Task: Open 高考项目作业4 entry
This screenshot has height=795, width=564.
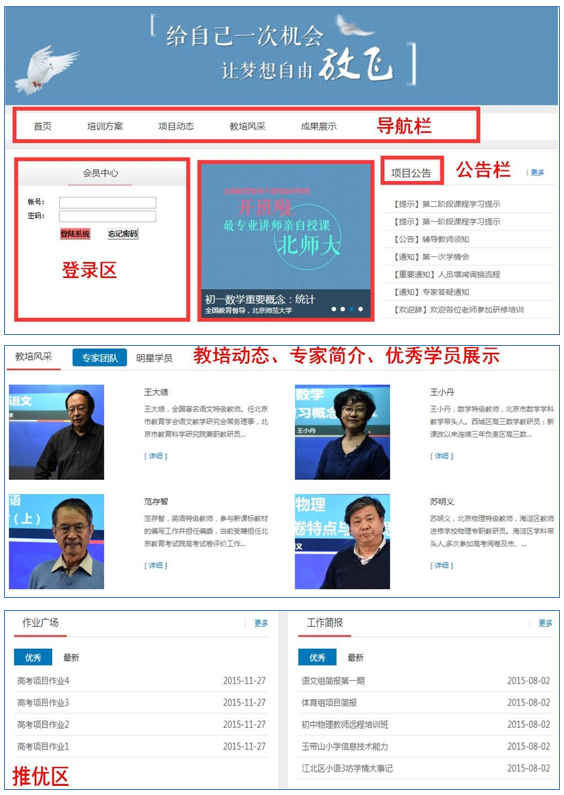Action: tap(43, 681)
